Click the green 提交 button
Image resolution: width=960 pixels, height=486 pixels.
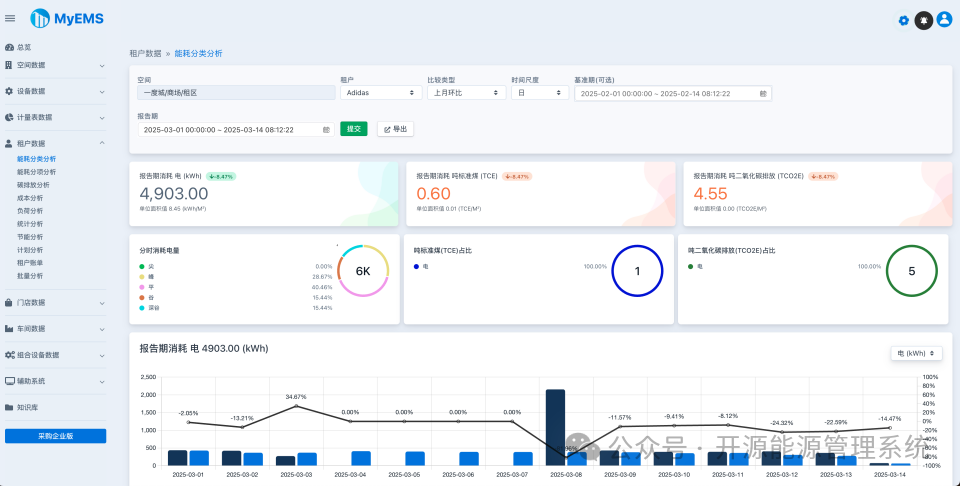pyautogui.click(x=354, y=129)
